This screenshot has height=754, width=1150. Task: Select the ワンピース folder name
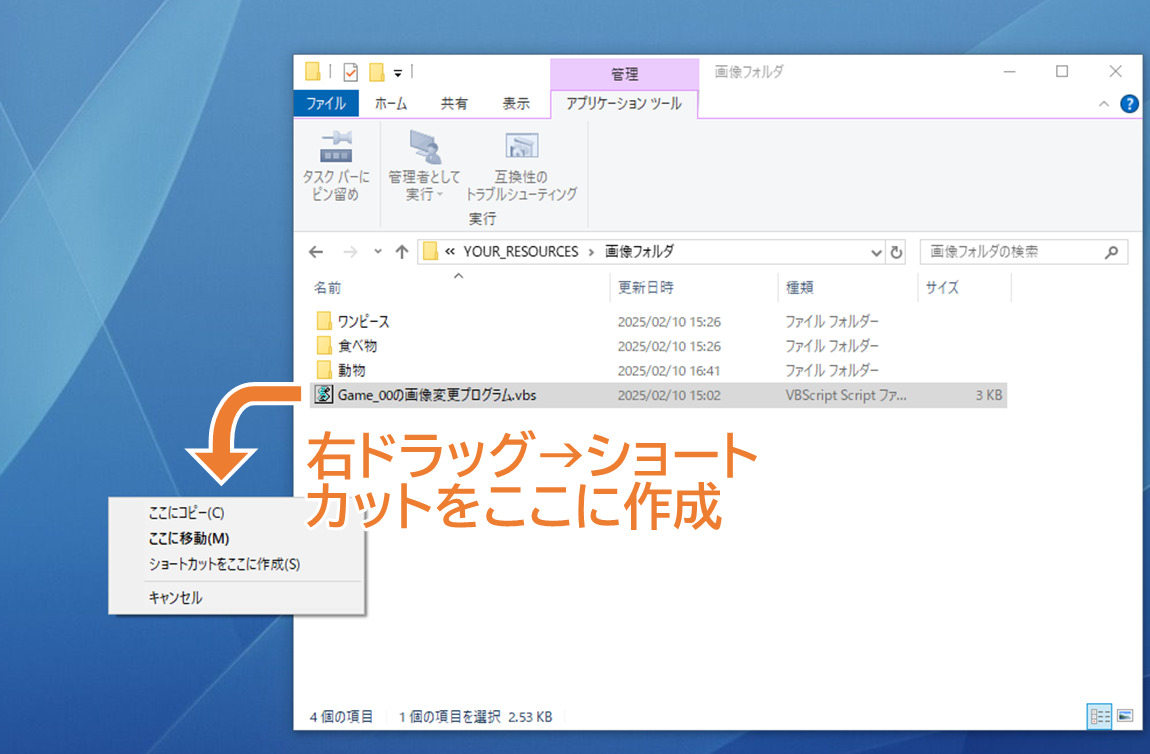pos(364,321)
